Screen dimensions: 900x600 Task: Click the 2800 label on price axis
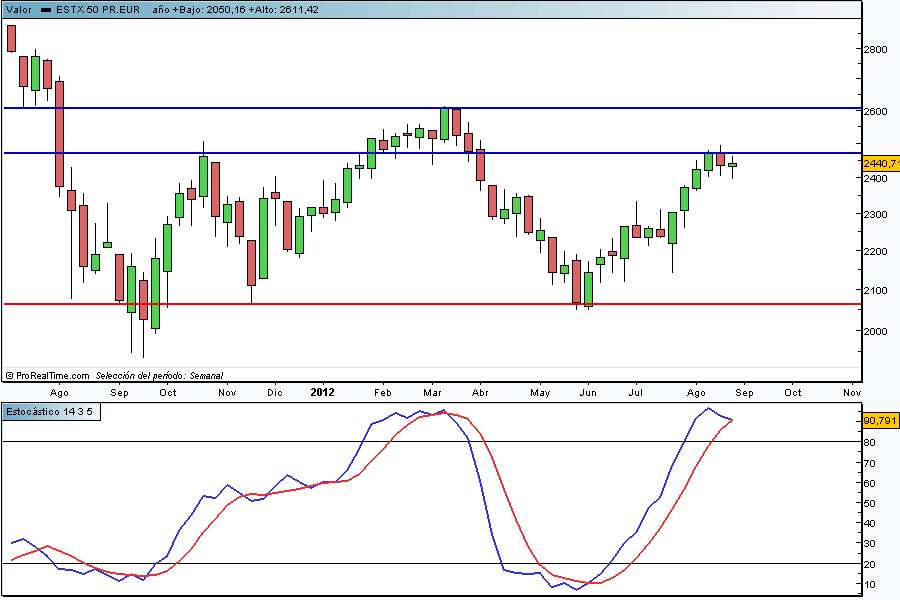pos(876,49)
